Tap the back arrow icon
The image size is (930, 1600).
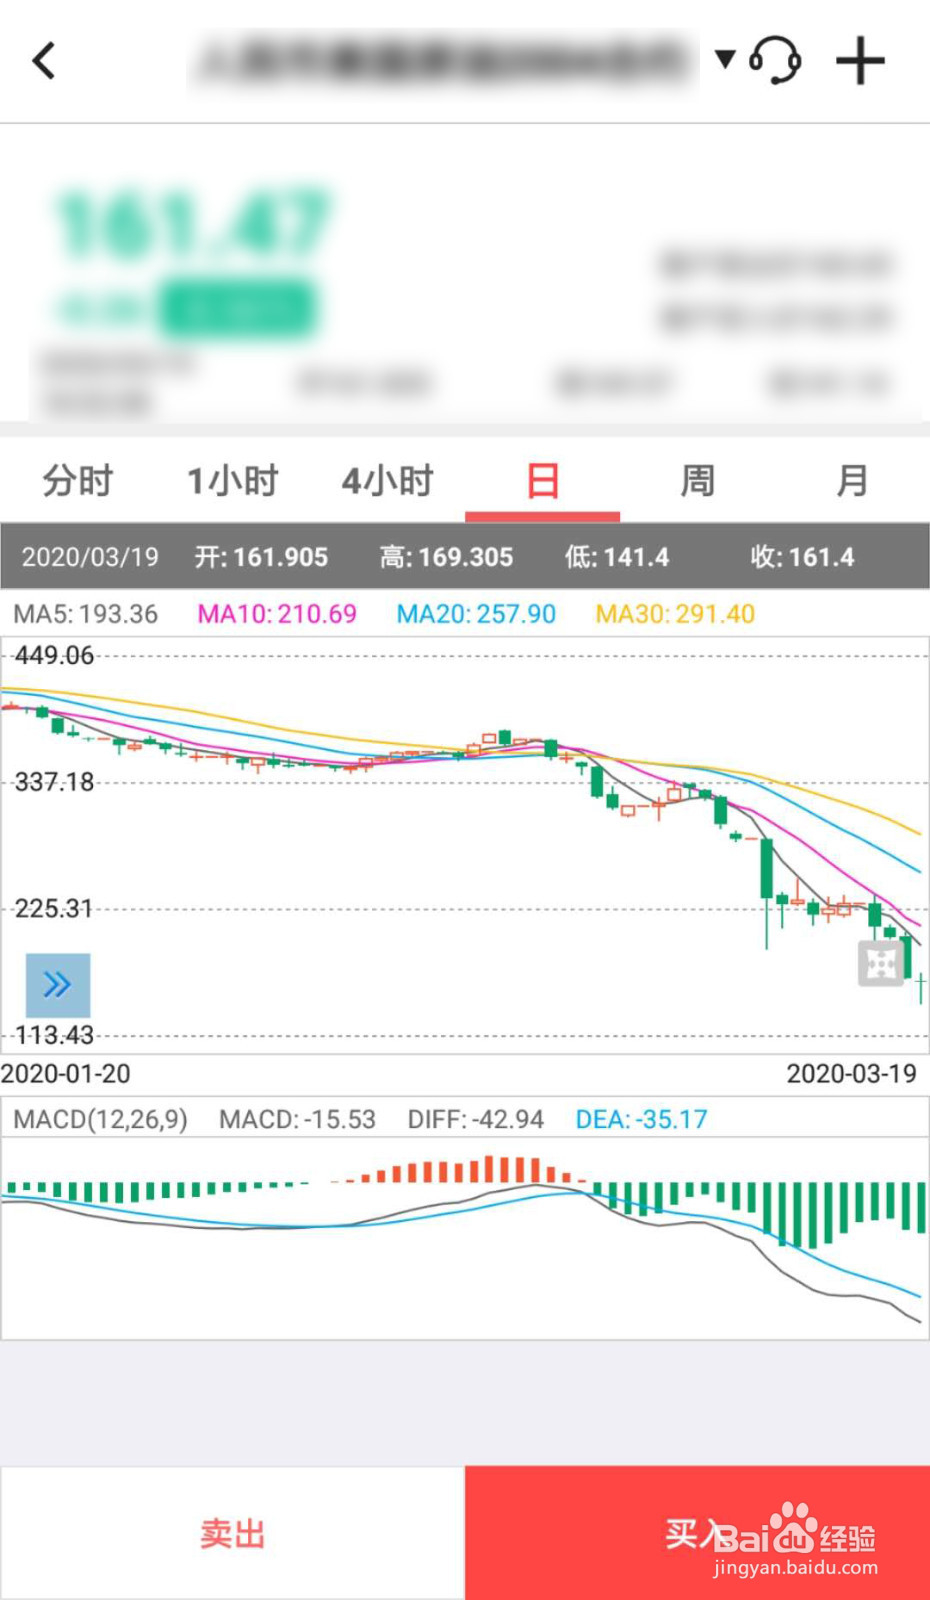(44, 61)
